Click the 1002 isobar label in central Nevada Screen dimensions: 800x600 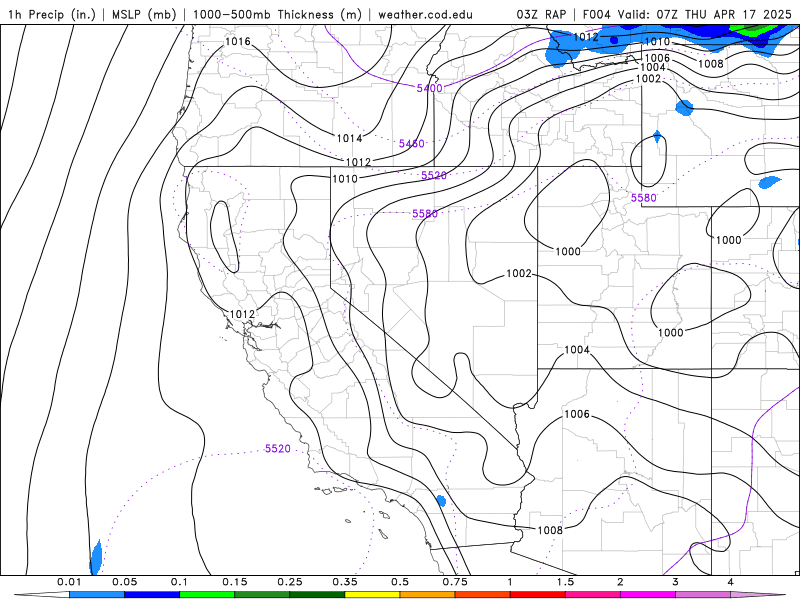click(519, 273)
